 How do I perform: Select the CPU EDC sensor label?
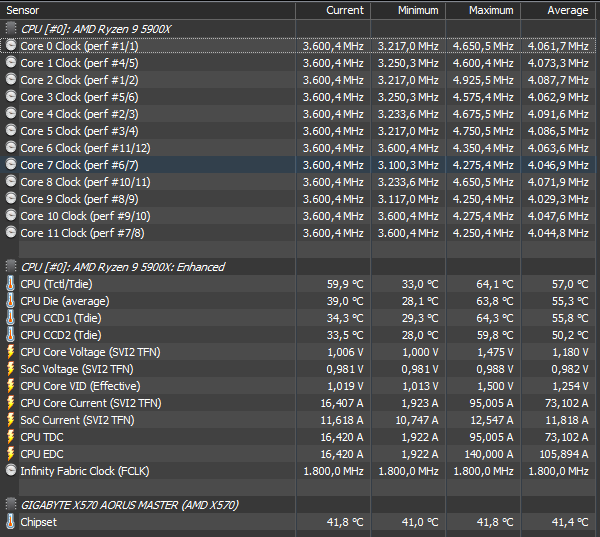point(42,454)
